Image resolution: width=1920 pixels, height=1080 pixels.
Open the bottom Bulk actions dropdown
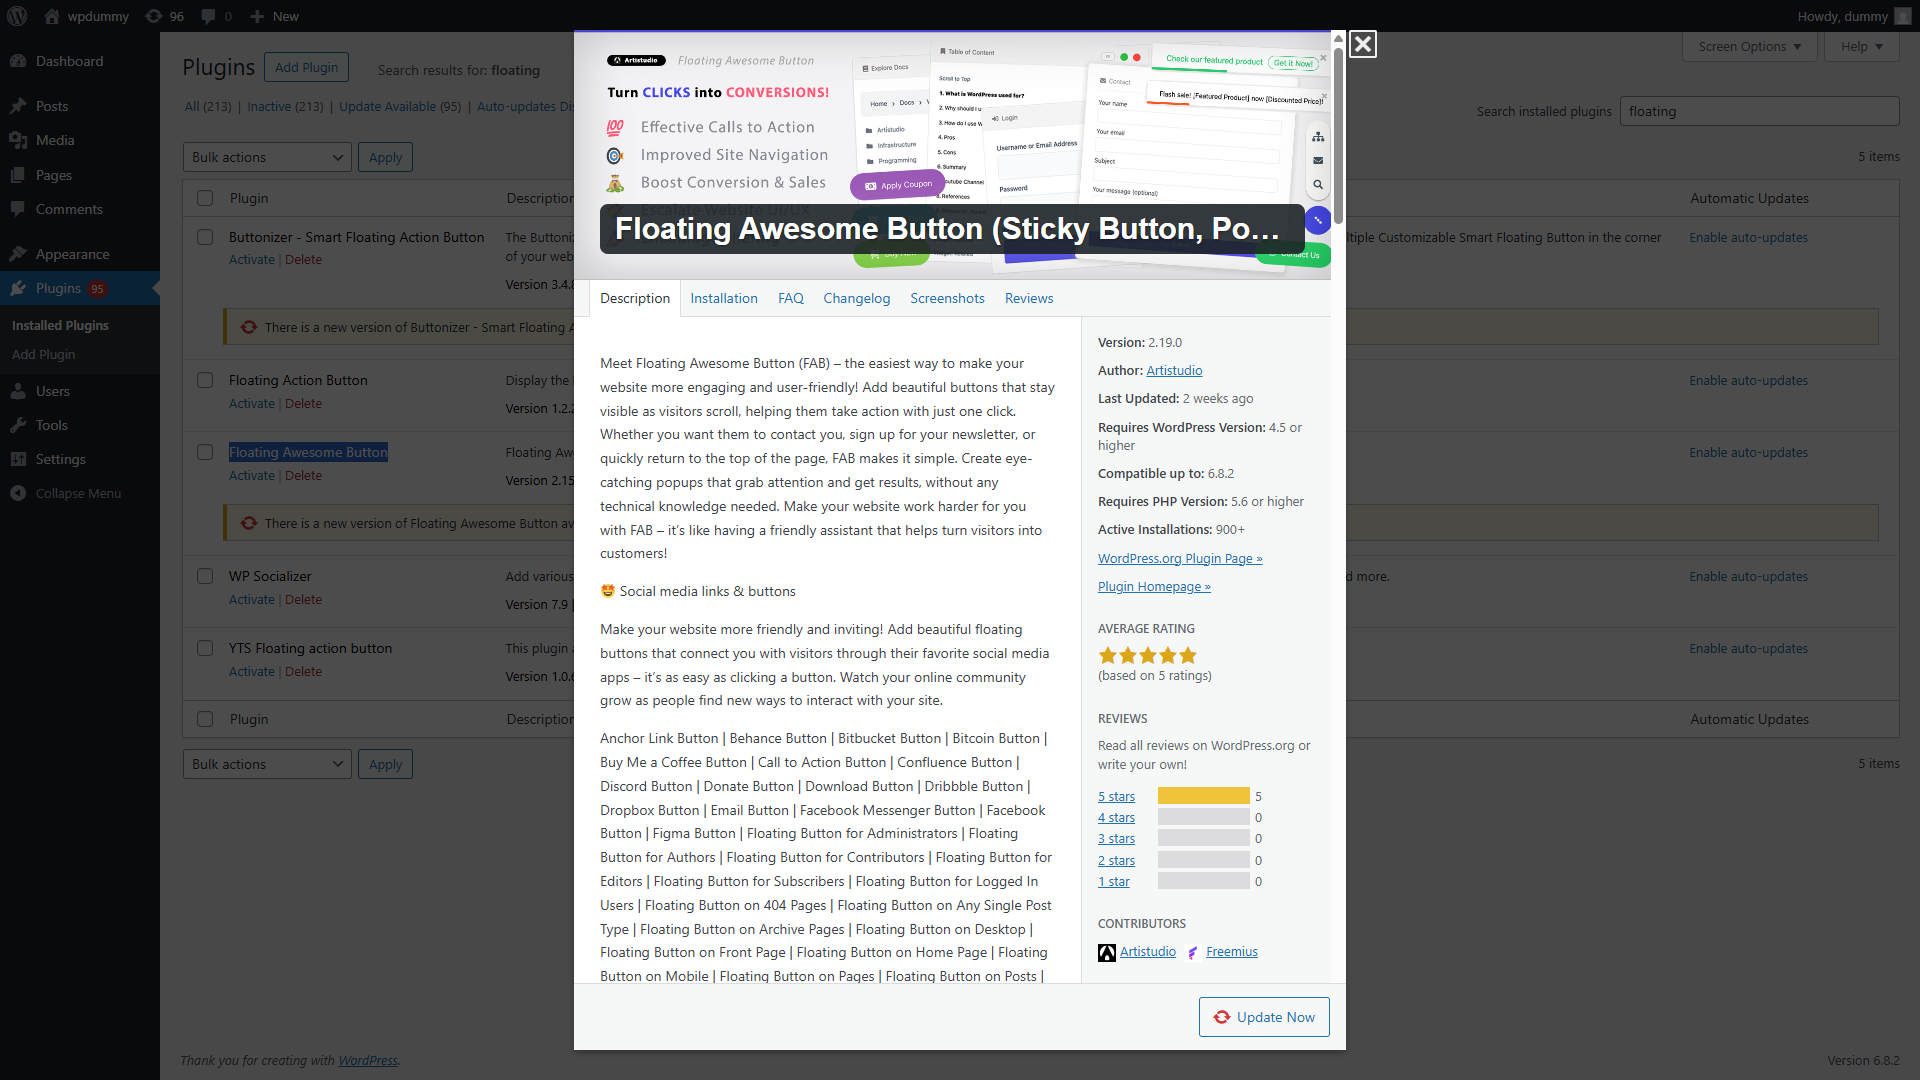point(267,764)
